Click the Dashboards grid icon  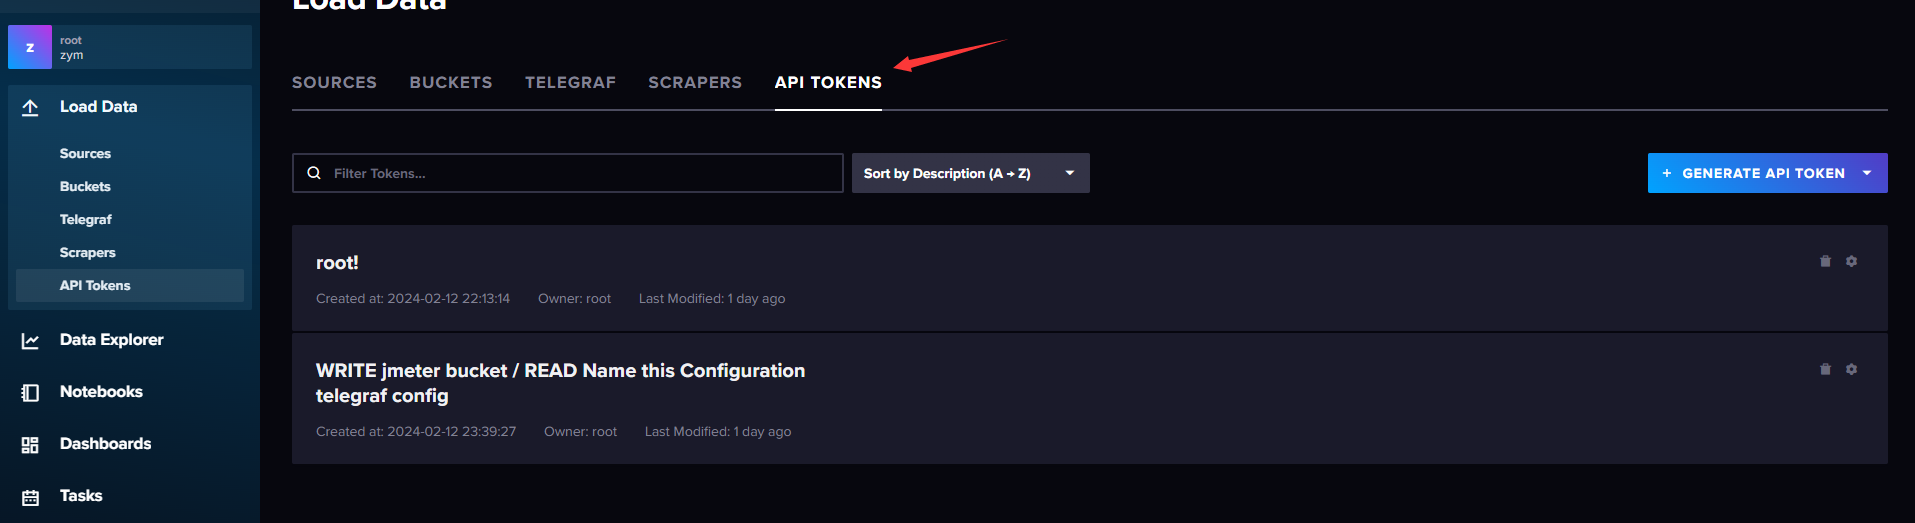point(30,445)
